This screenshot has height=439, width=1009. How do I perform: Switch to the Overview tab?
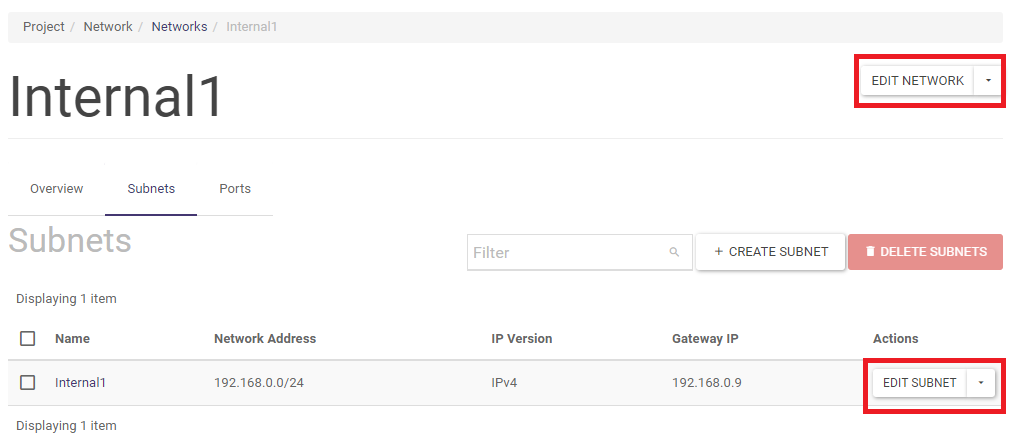tap(56, 188)
